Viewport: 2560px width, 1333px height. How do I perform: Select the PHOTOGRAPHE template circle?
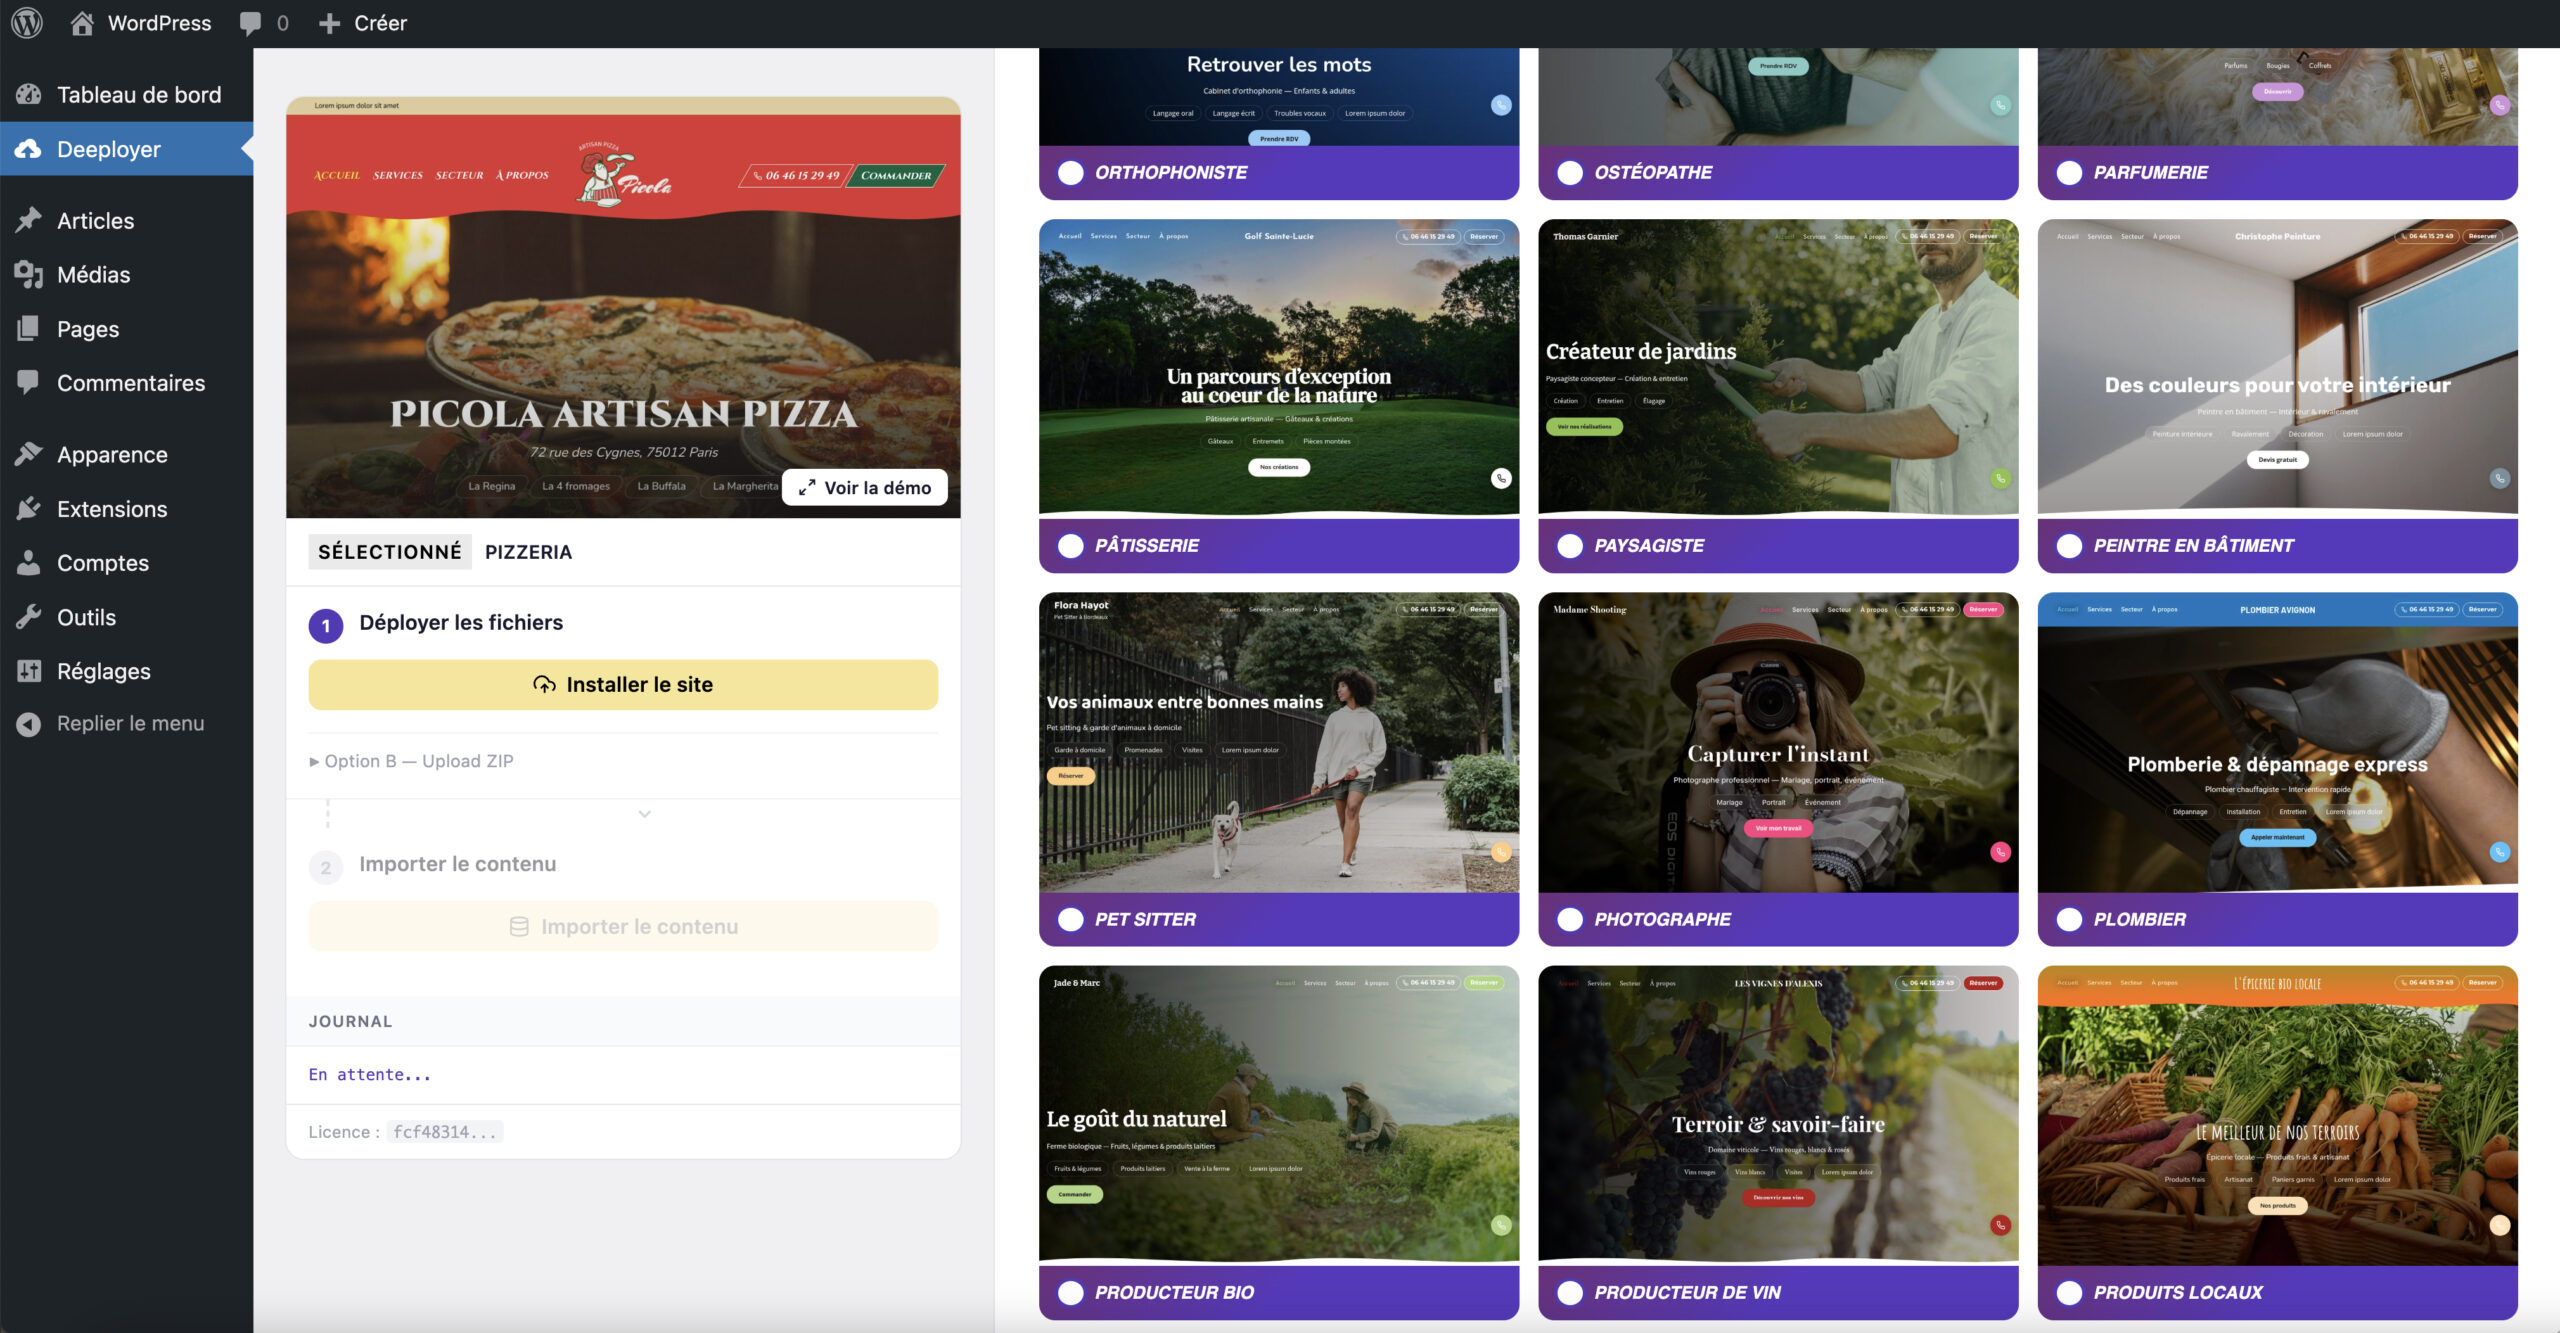click(x=1569, y=919)
